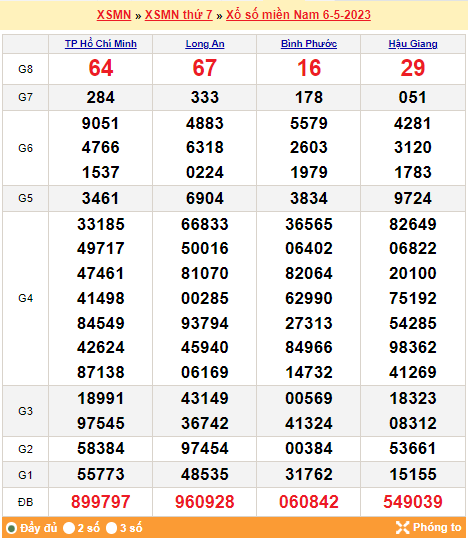Click the ĐB row label

(25, 502)
